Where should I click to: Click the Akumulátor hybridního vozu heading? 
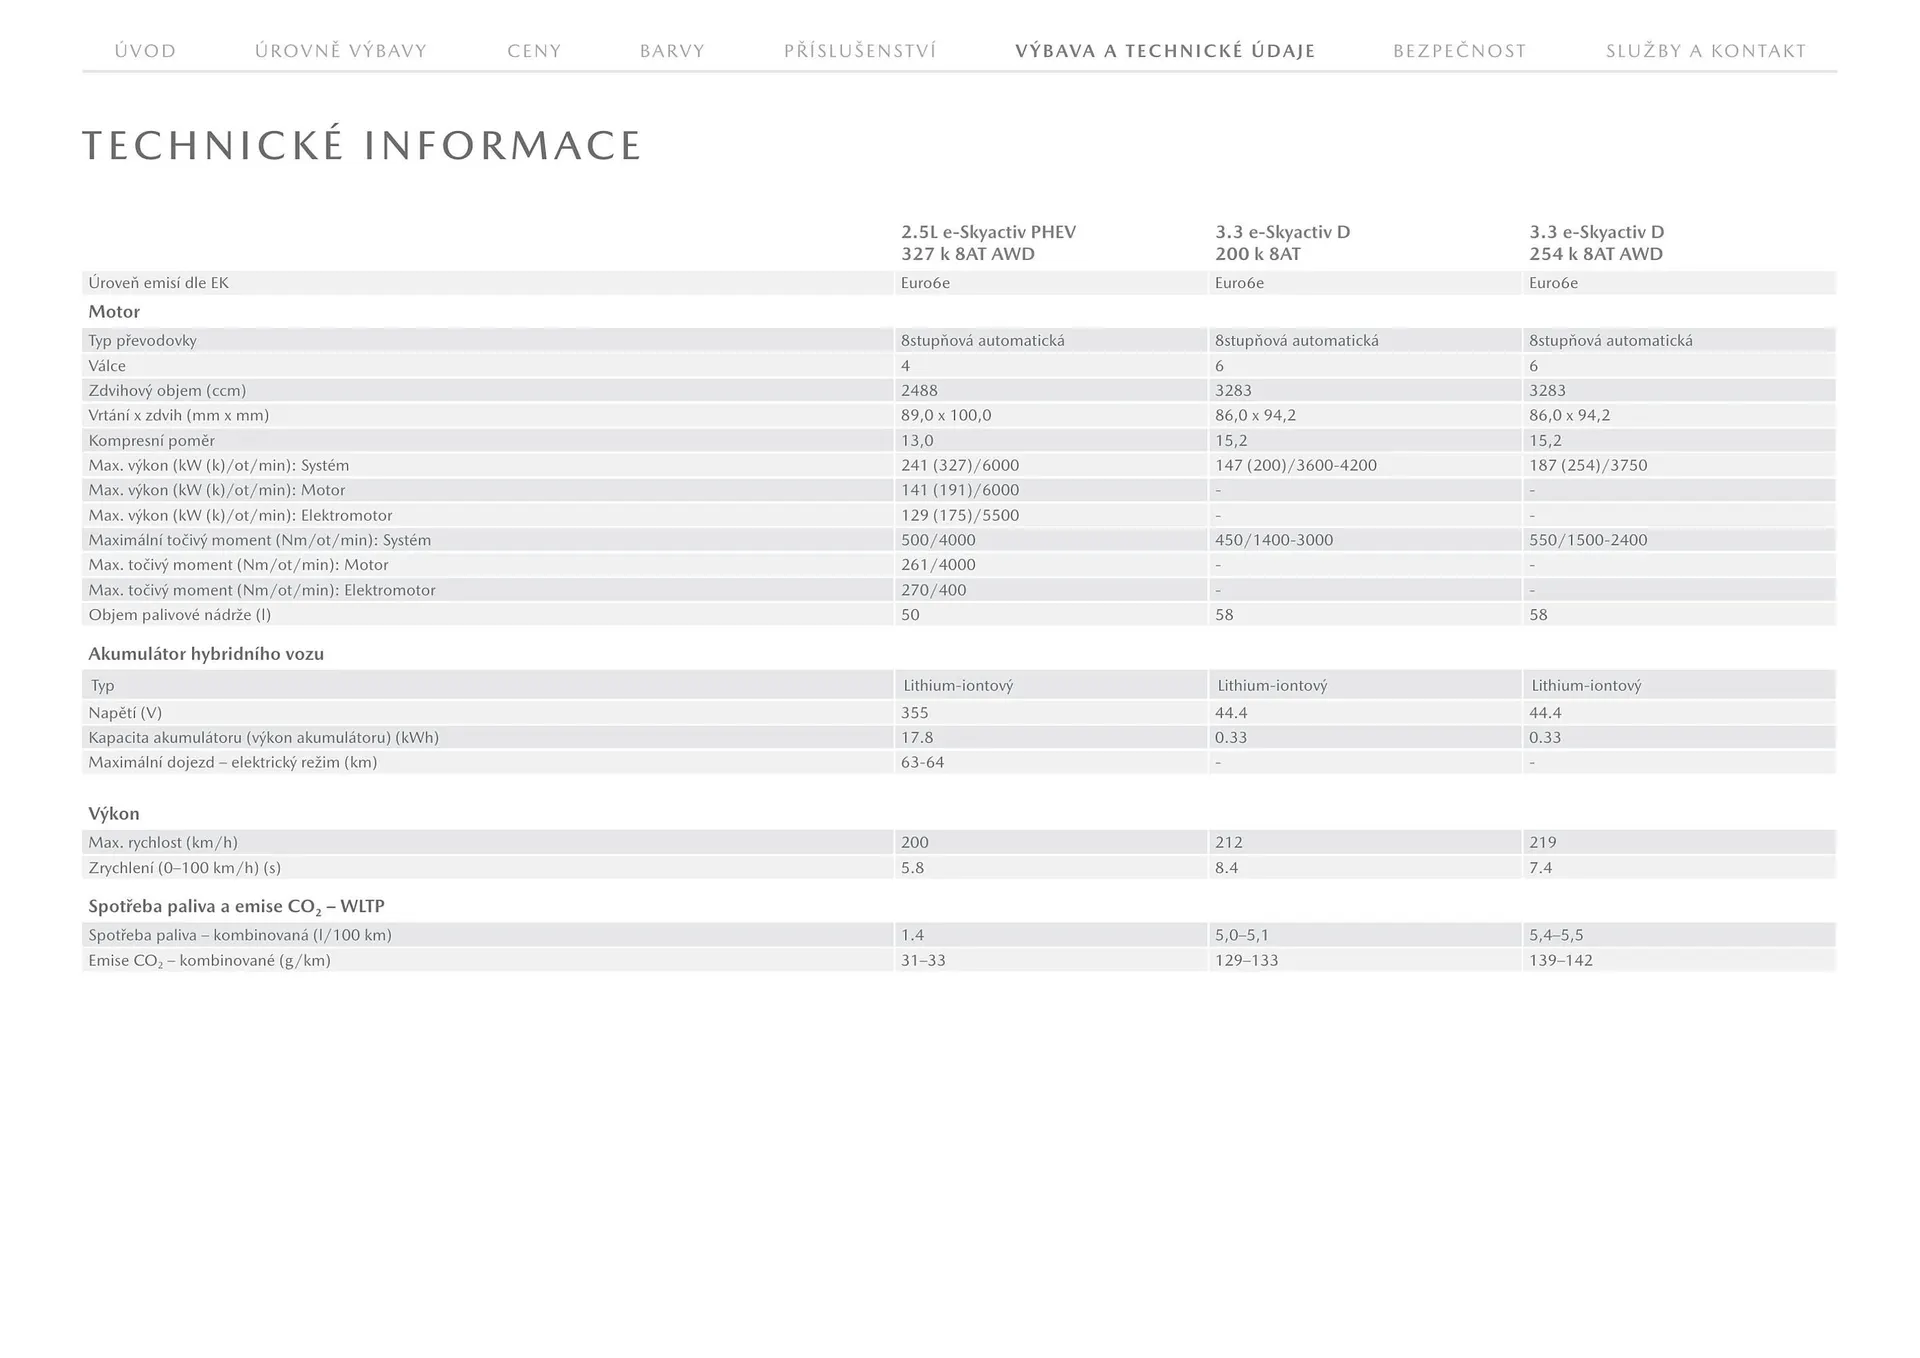(206, 654)
